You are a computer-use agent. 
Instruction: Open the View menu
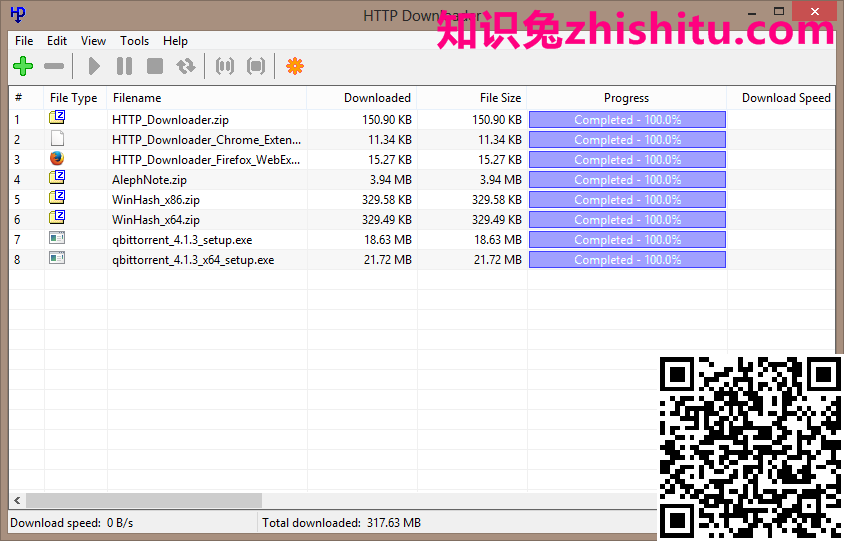coord(93,41)
